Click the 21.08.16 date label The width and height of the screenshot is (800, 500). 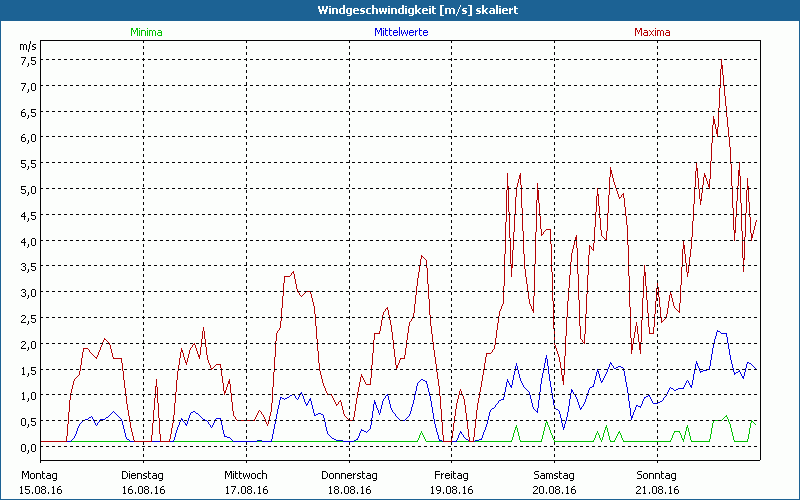coord(656,490)
